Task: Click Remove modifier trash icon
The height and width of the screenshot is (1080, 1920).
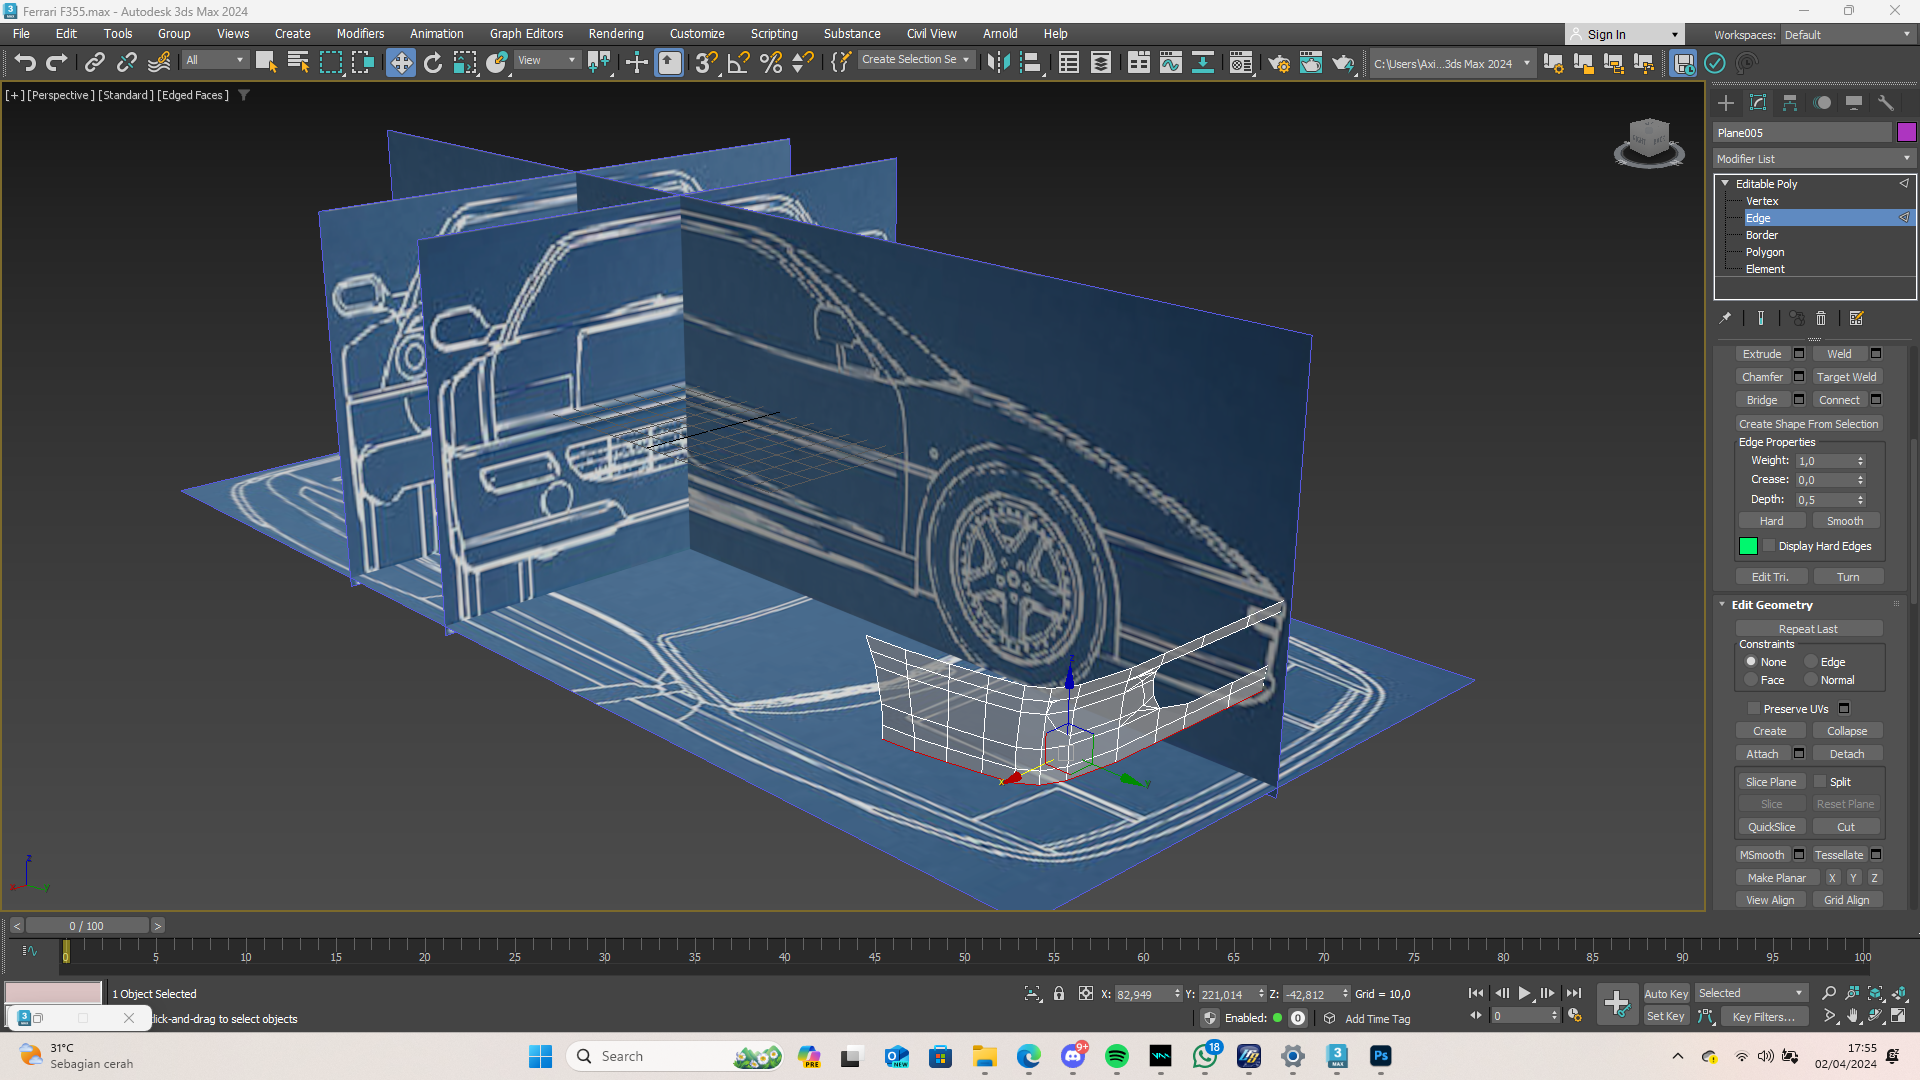Action: coord(1821,318)
